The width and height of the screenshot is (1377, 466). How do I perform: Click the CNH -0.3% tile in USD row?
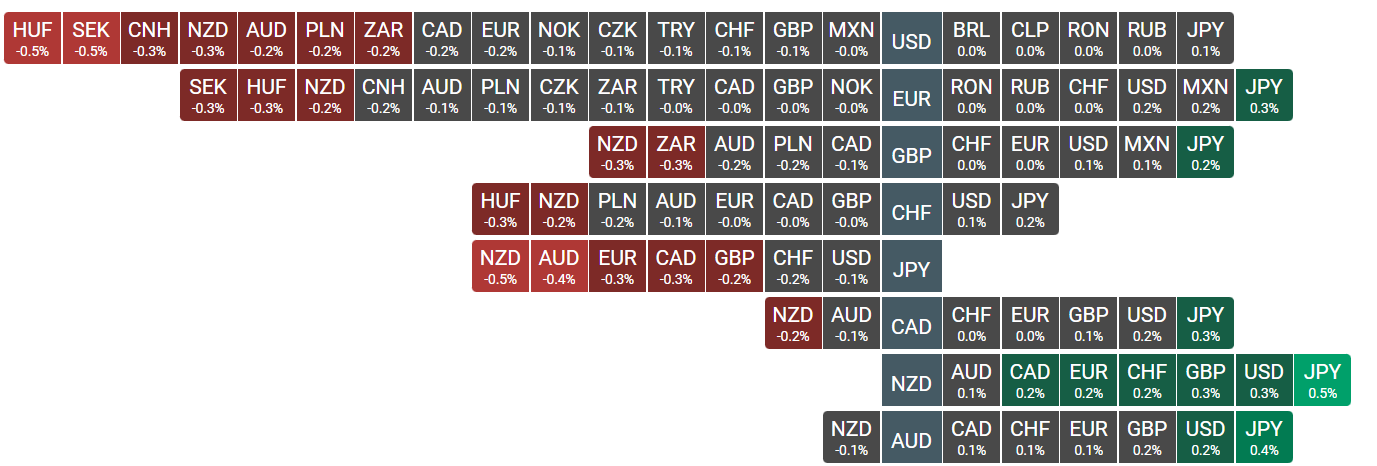(149, 38)
